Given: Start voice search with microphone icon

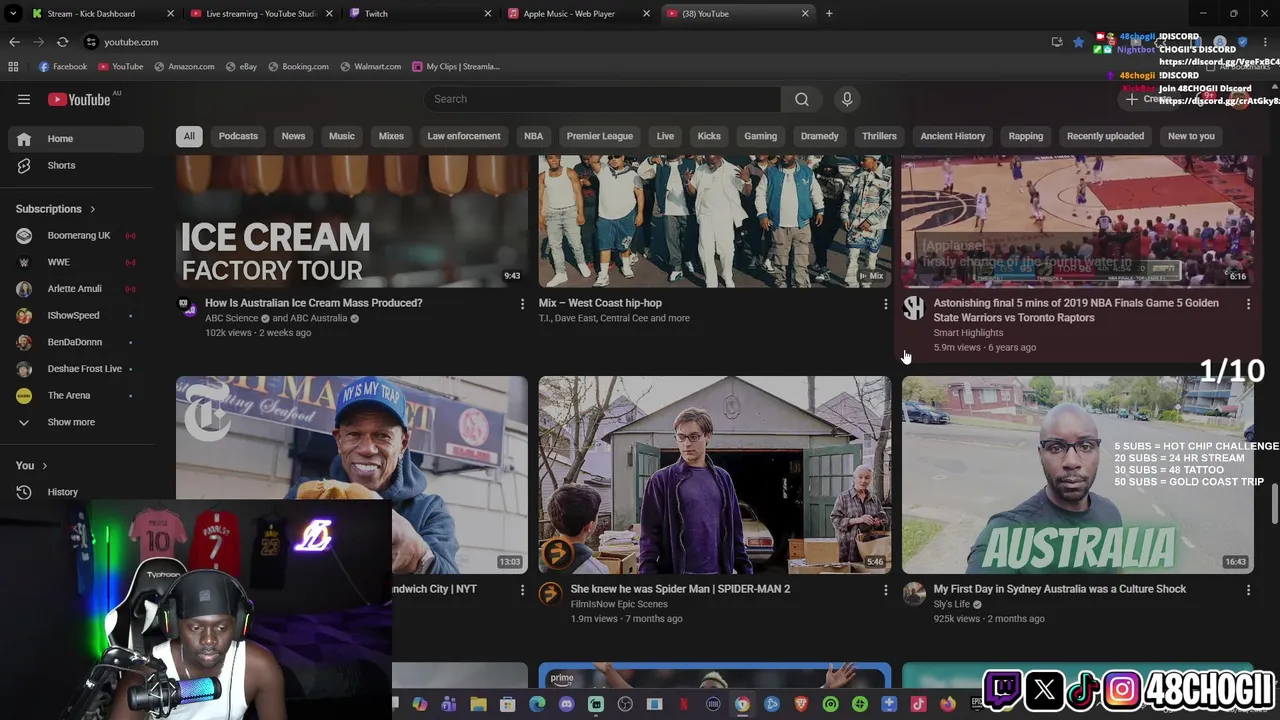Looking at the screenshot, I should point(847,99).
